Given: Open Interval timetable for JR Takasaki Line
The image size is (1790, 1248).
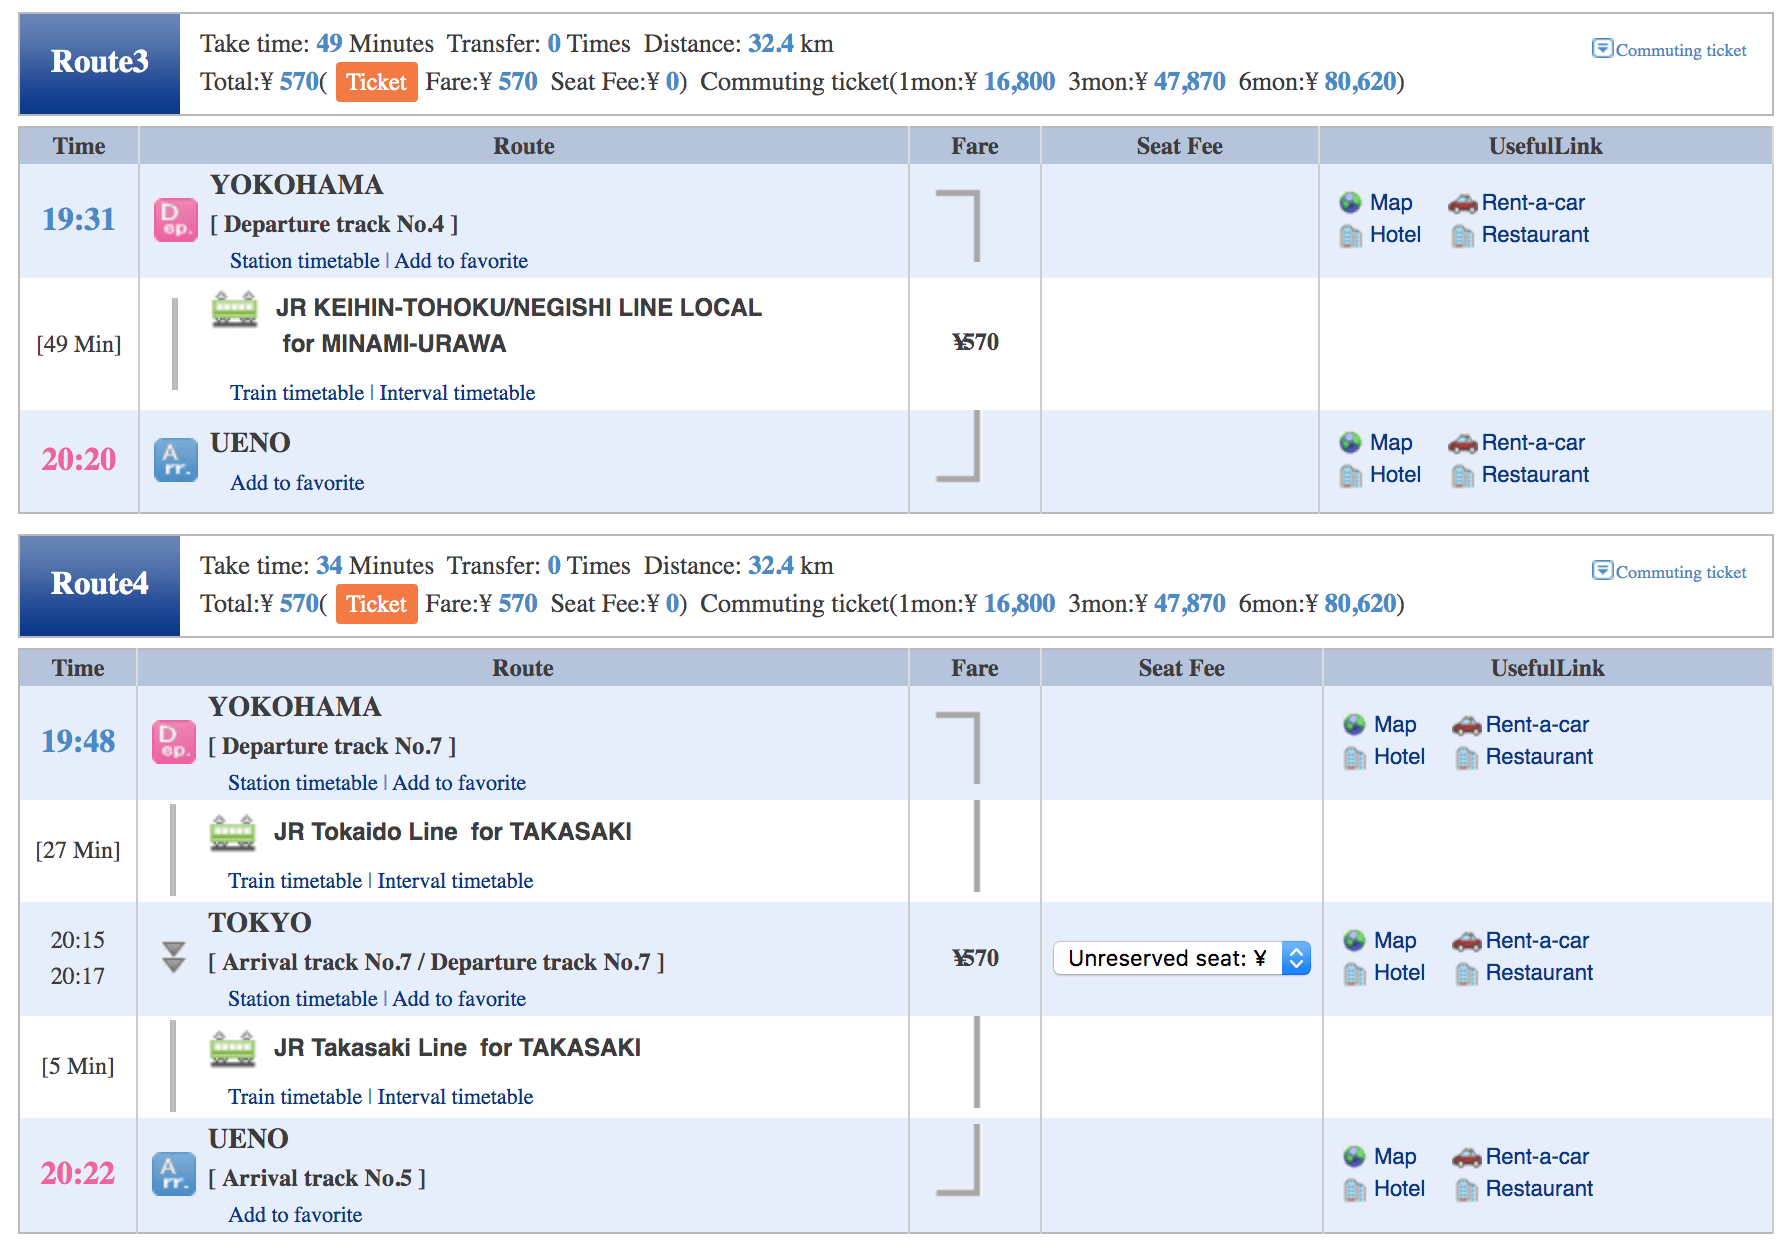Looking at the screenshot, I should coord(455,1097).
